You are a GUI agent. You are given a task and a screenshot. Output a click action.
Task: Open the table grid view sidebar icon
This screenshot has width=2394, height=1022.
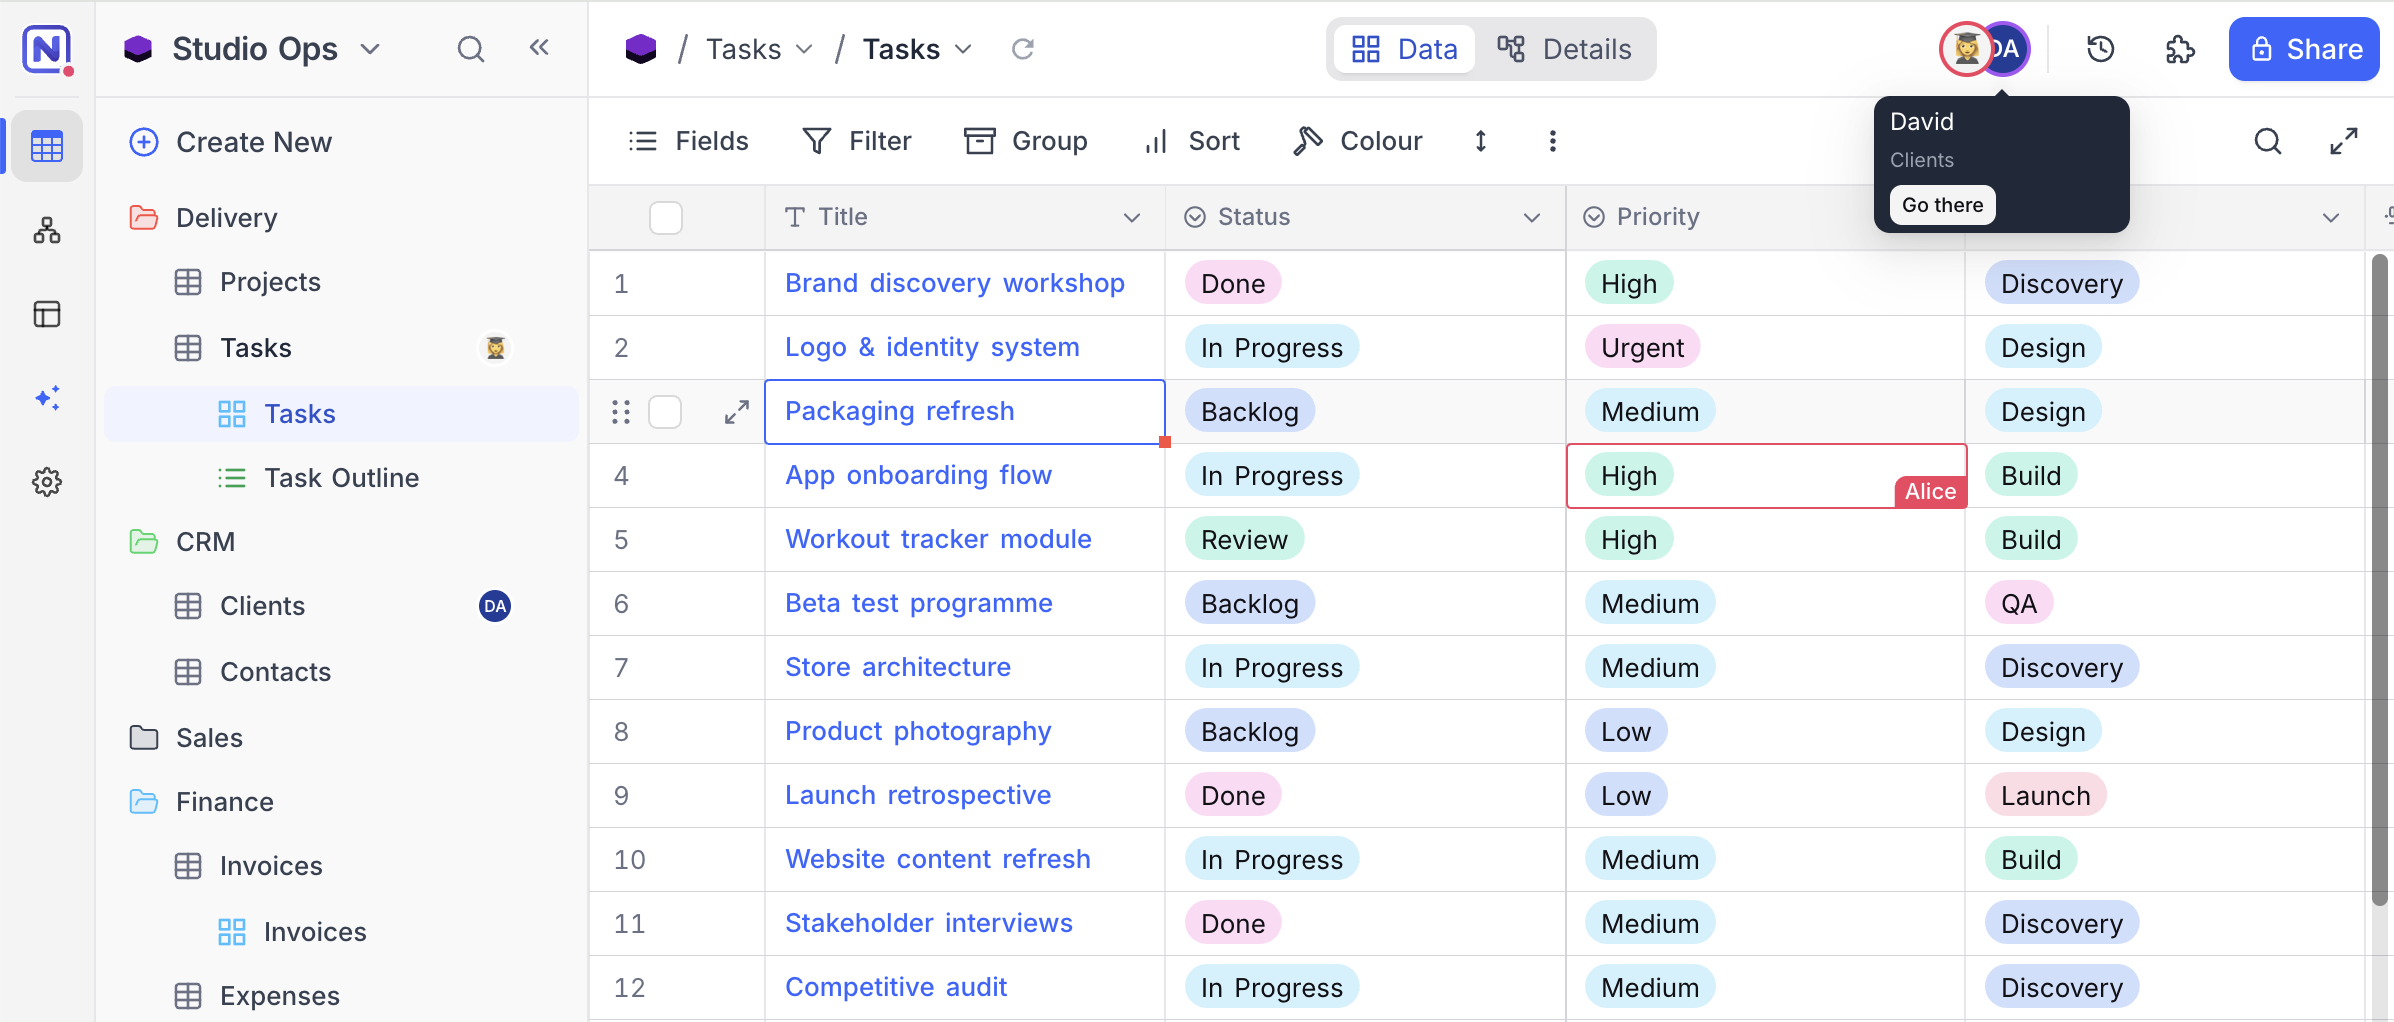point(47,146)
